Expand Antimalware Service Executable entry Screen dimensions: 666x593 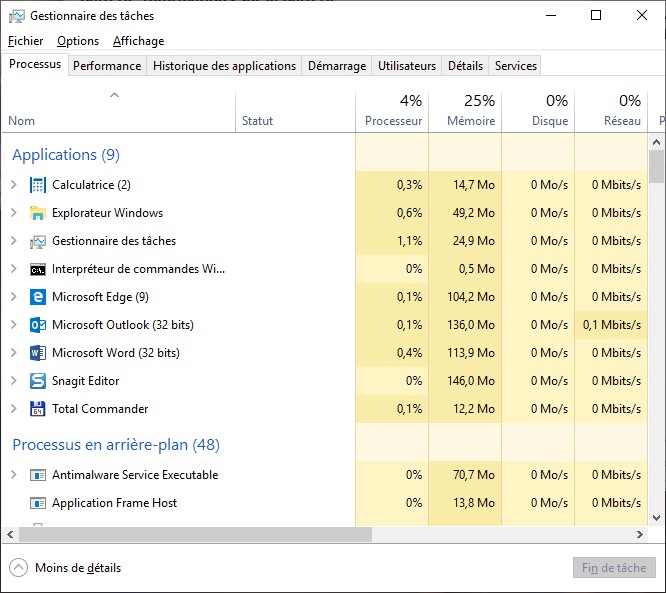click(14, 475)
